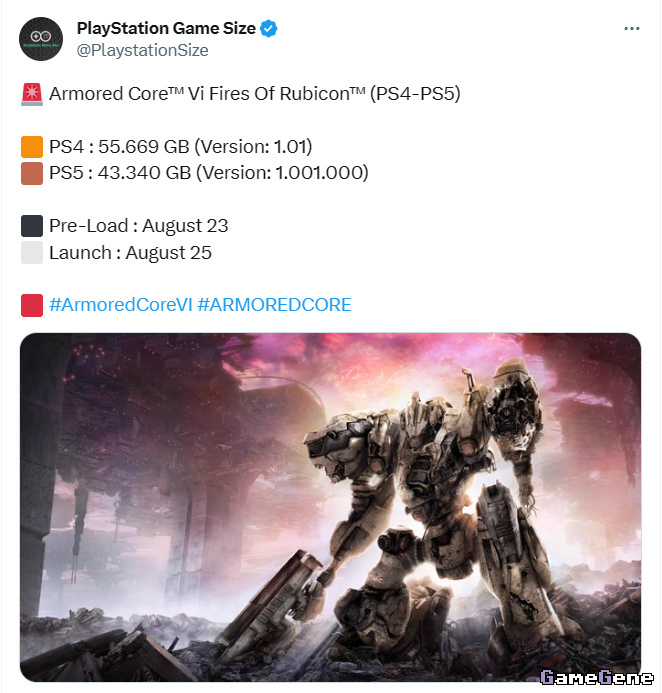
Task: Click the dark square beside Pre-Load
Action: (x=32, y=226)
